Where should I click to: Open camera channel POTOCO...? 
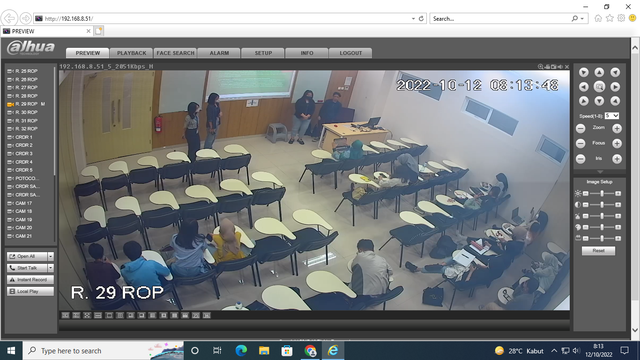23,178
